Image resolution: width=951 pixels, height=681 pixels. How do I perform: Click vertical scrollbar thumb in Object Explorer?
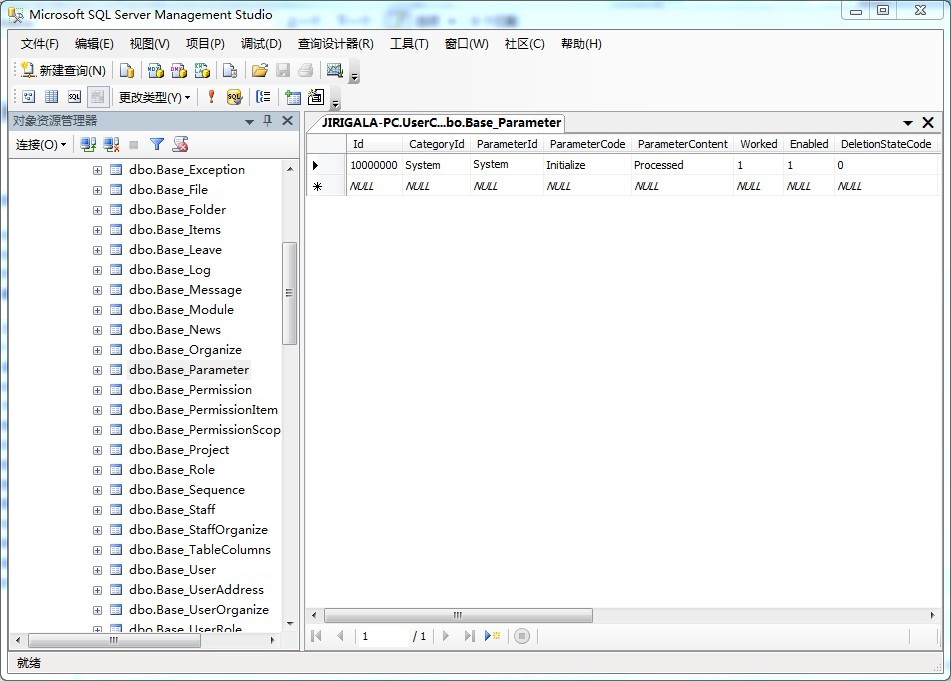(x=289, y=293)
